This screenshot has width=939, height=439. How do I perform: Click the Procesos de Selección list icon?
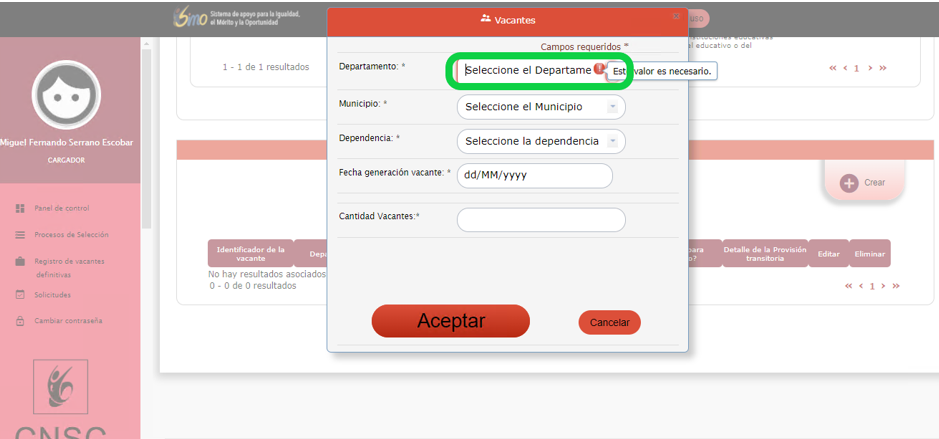20,235
